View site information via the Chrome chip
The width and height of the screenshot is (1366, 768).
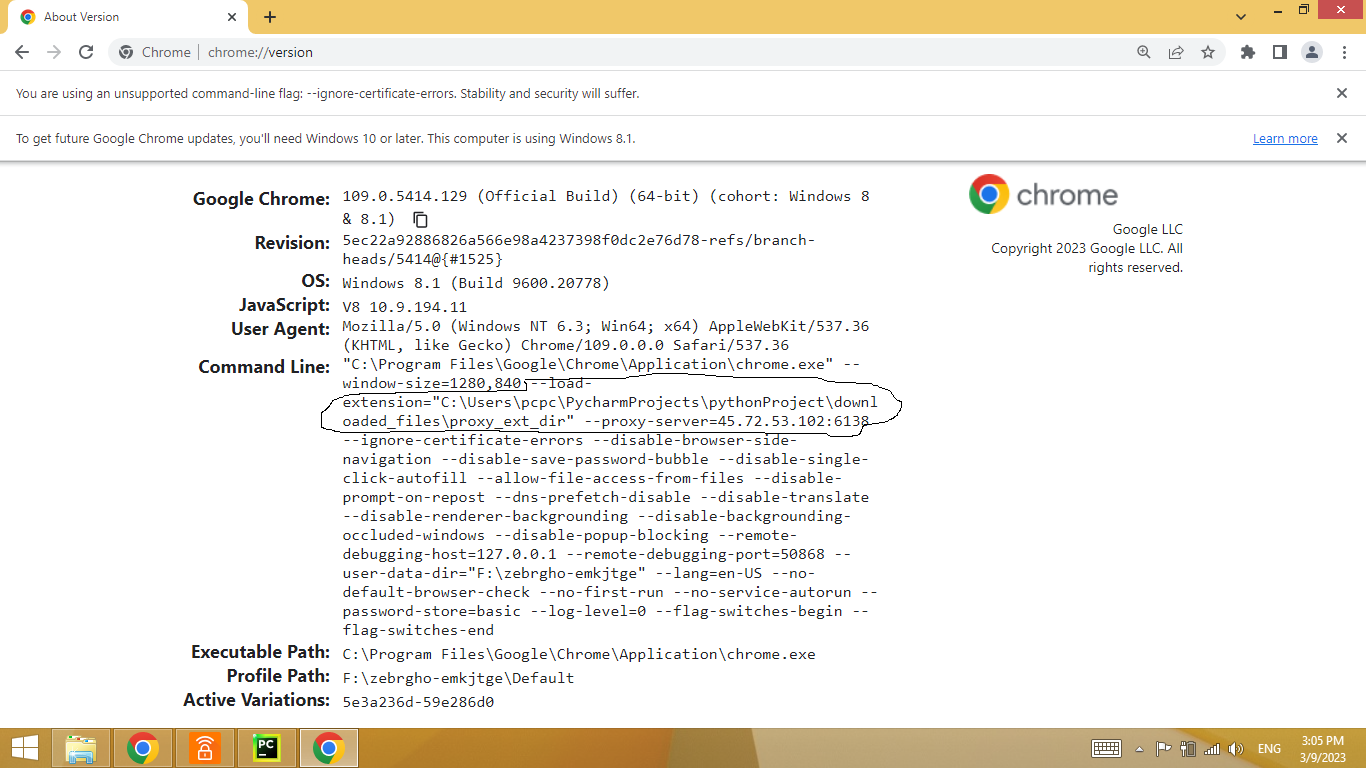click(x=155, y=52)
